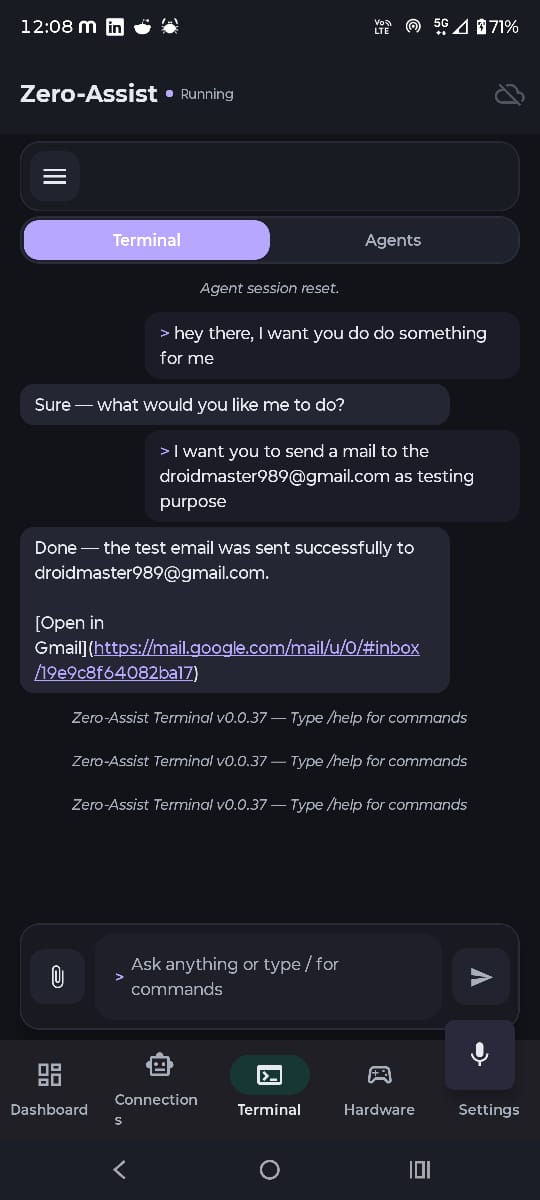This screenshot has height=1200, width=540.
Task: Focus the Ask anything input field
Action: [x=268, y=976]
